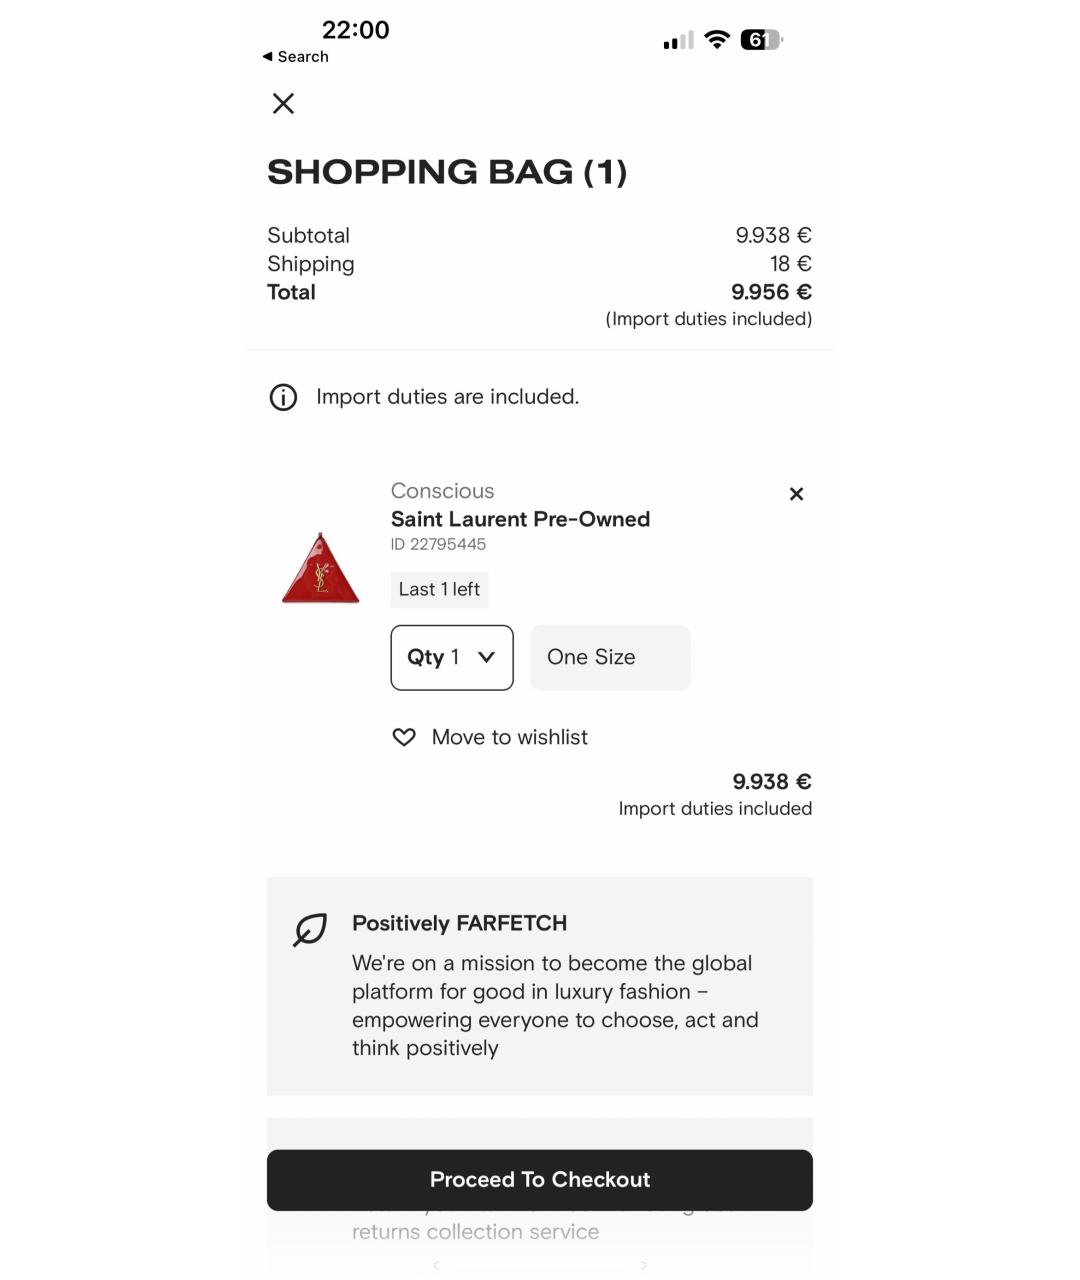Tap Saint Laurent Pre-Owned product name

pyautogui.click(x=520, y=519)
